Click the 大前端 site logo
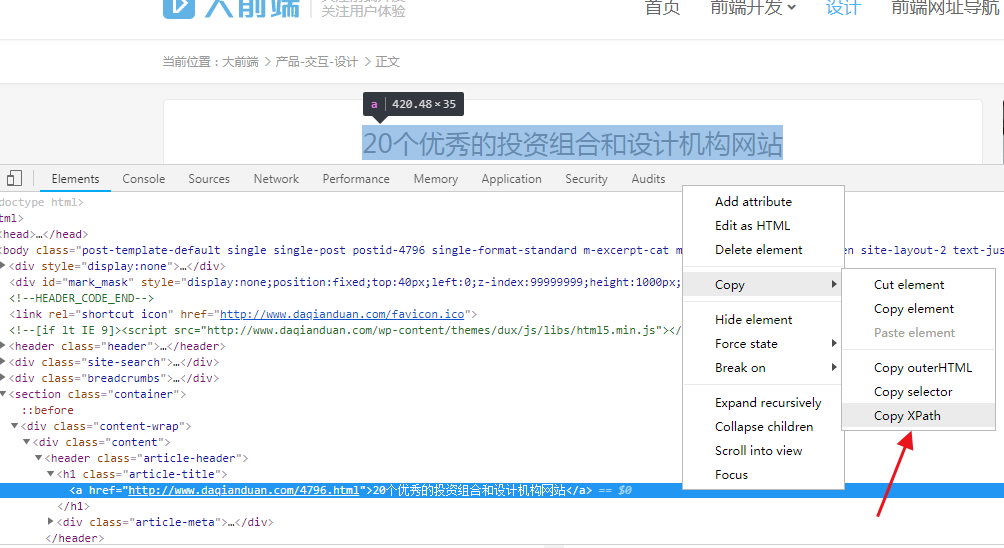The width and height of the screenshot is (1004, 548). click(231, 8)
